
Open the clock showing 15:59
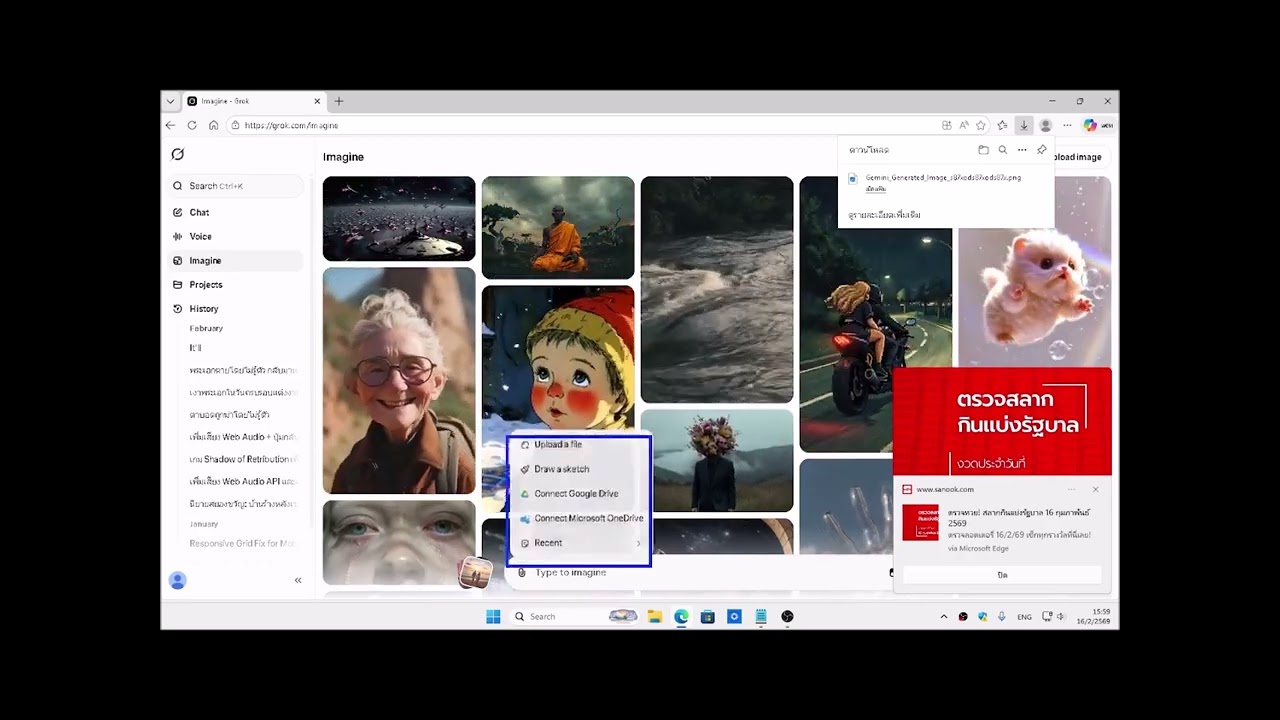pyautogui.click(x=1092, y=616)
